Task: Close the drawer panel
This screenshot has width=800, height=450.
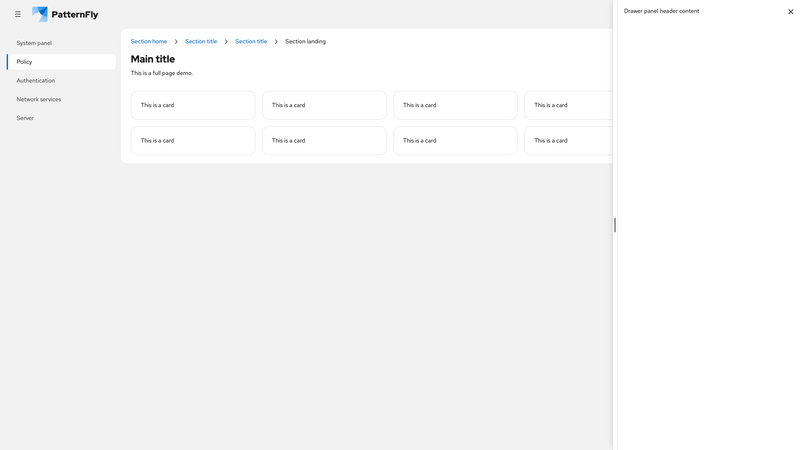Action: pos(790,11)
